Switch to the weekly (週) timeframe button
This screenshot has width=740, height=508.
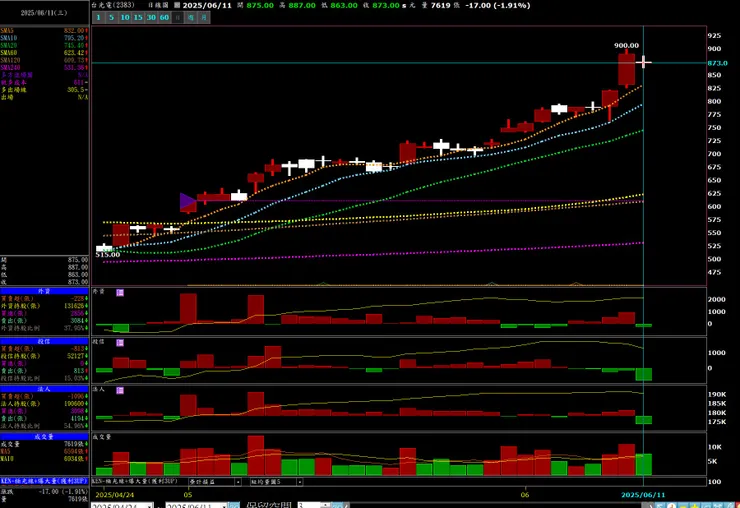tap(191, 17)
